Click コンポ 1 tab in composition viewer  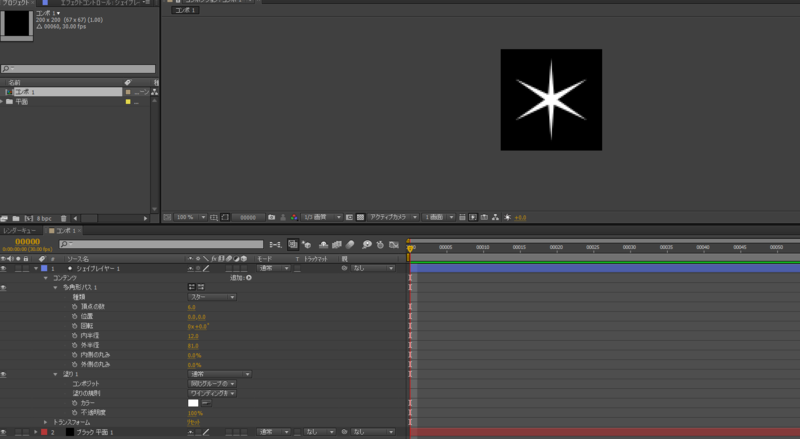pyautogui.click(x=185, y=10)
